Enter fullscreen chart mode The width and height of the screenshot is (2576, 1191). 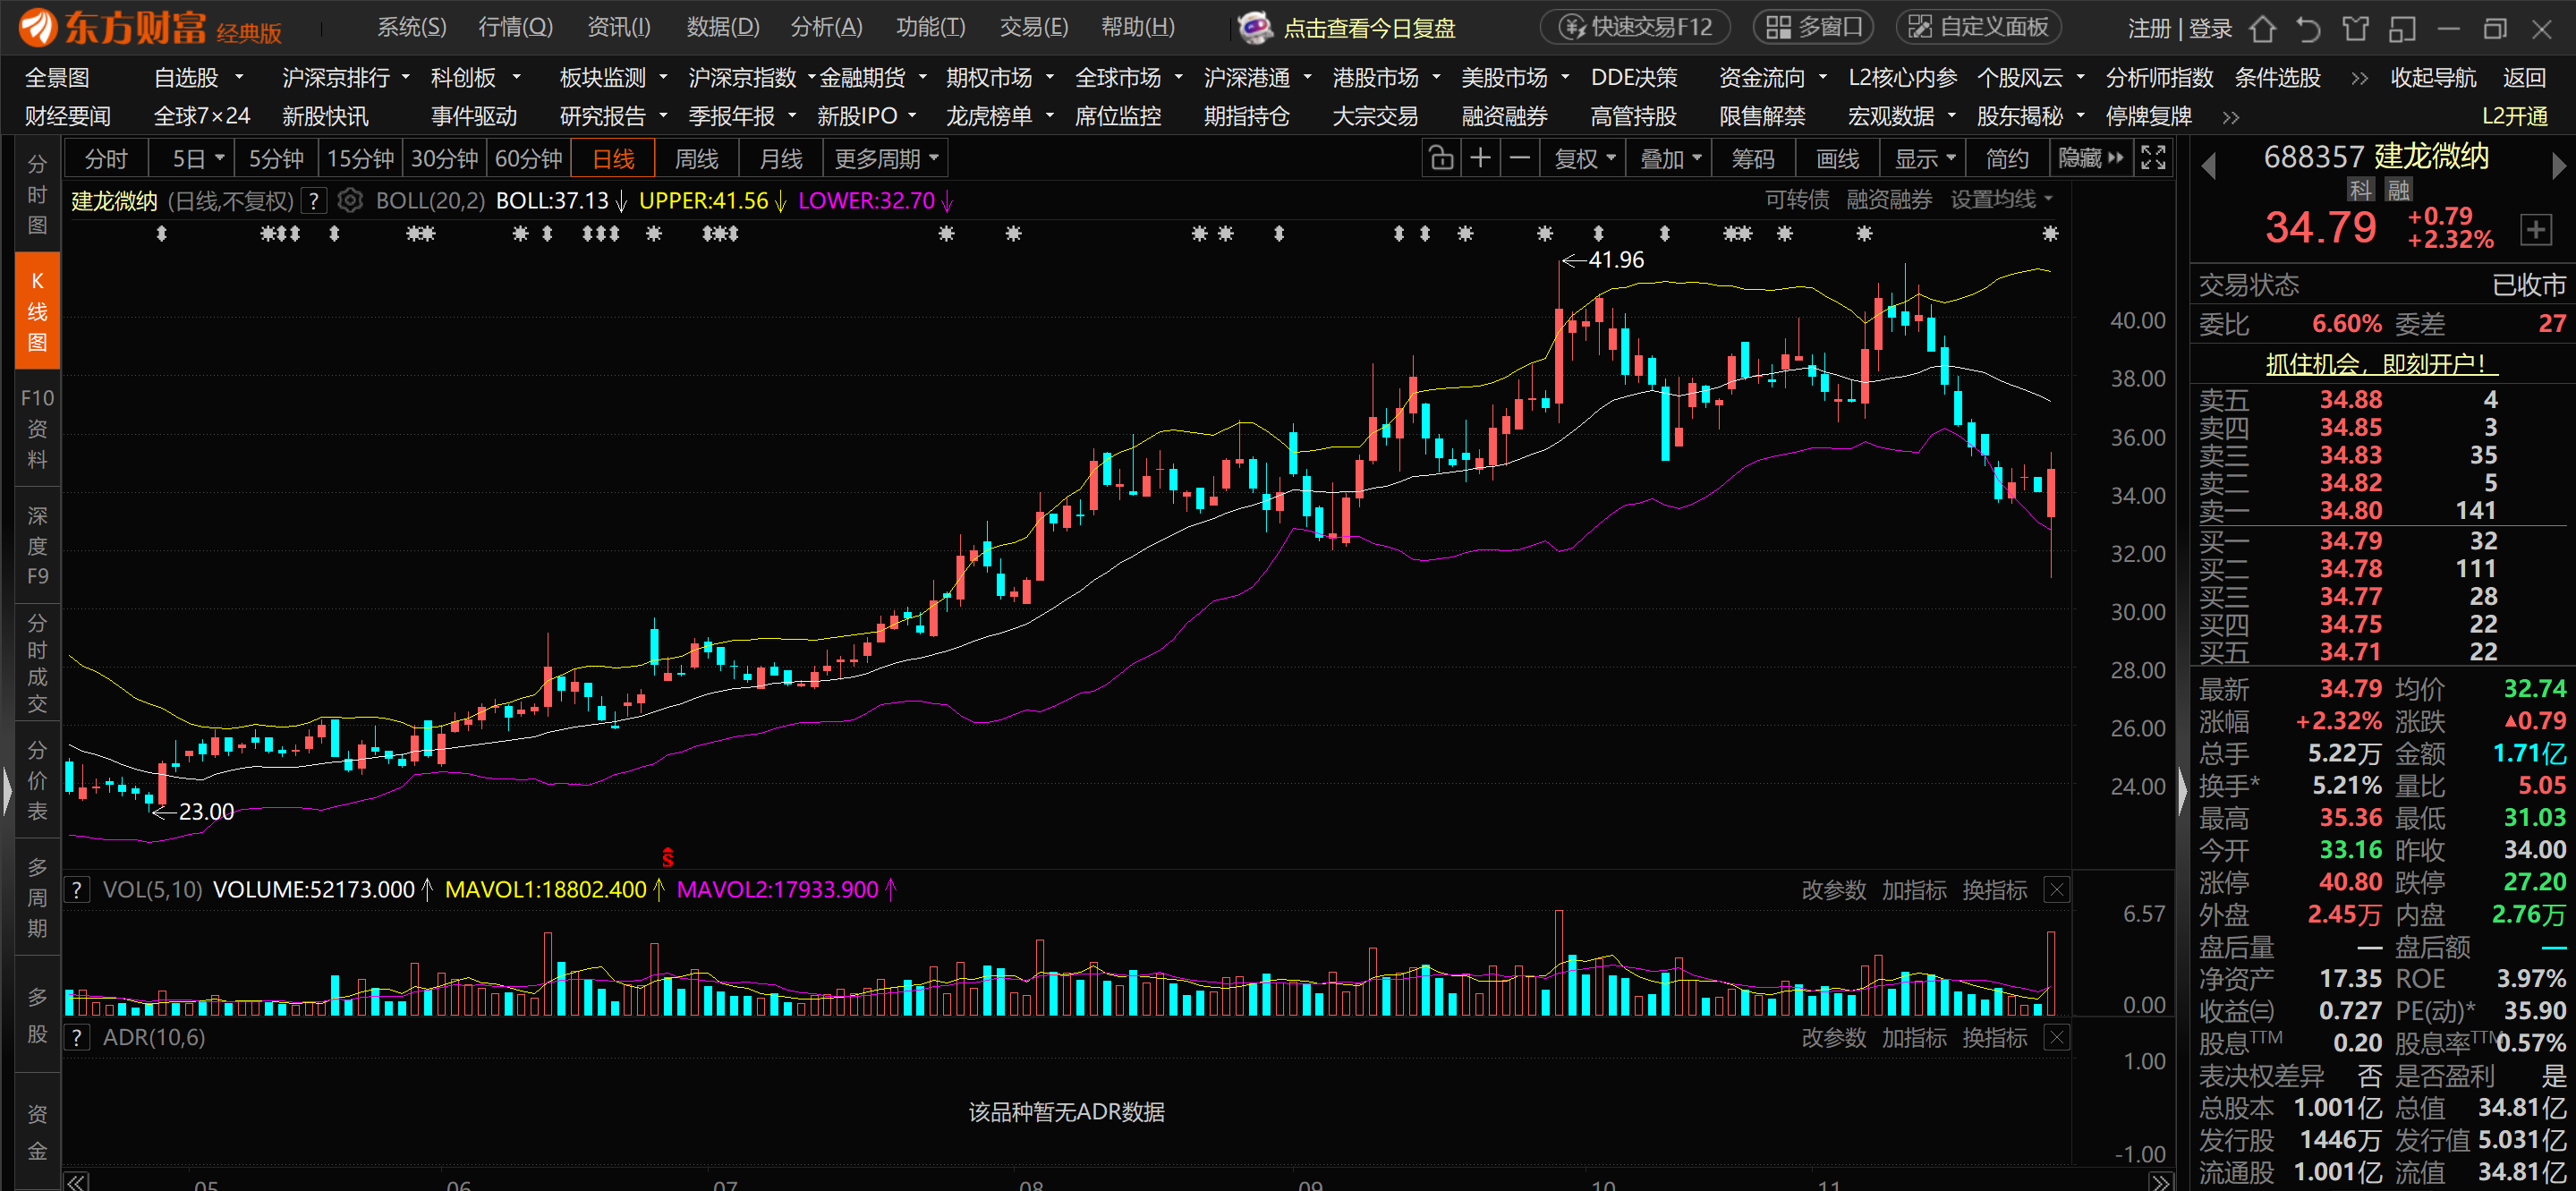(x=2153, y=158)
